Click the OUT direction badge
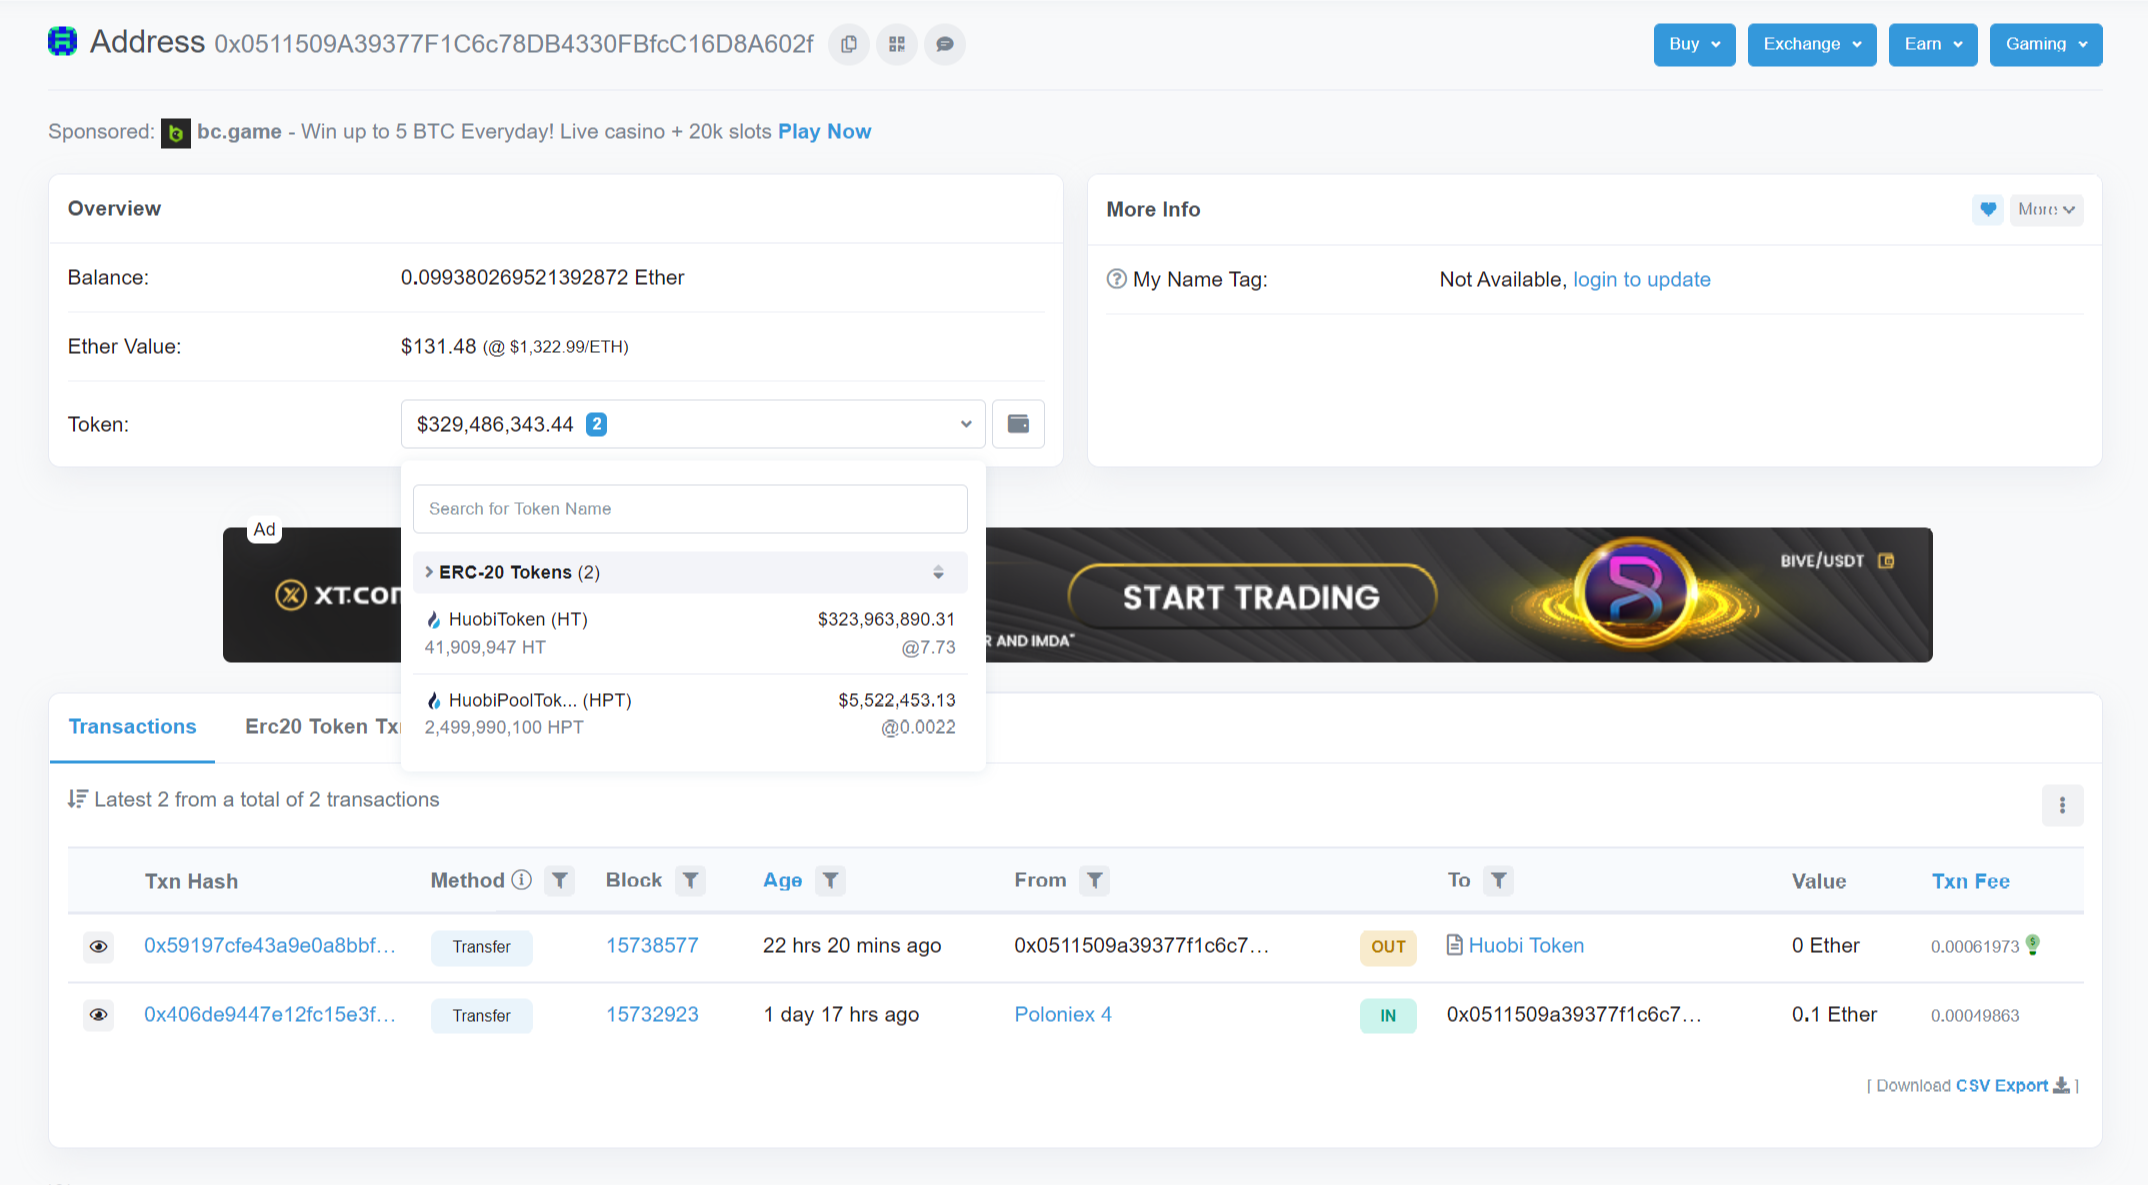The width and height of the screenshot is (2148, 1185). coord(1388,947)
